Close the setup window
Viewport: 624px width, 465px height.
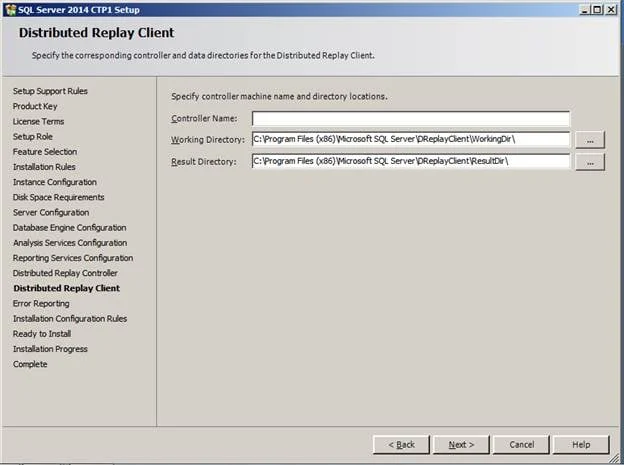point(611,10)
